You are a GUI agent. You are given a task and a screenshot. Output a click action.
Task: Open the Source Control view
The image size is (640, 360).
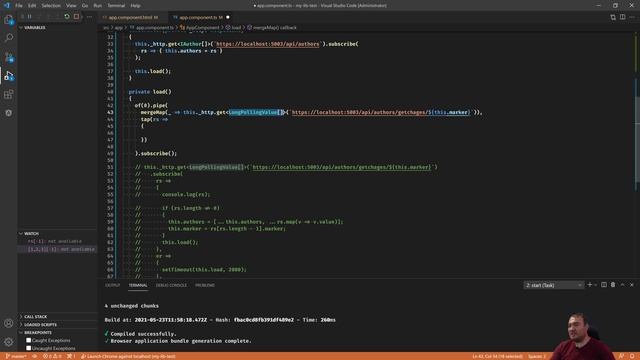(9, 57)
